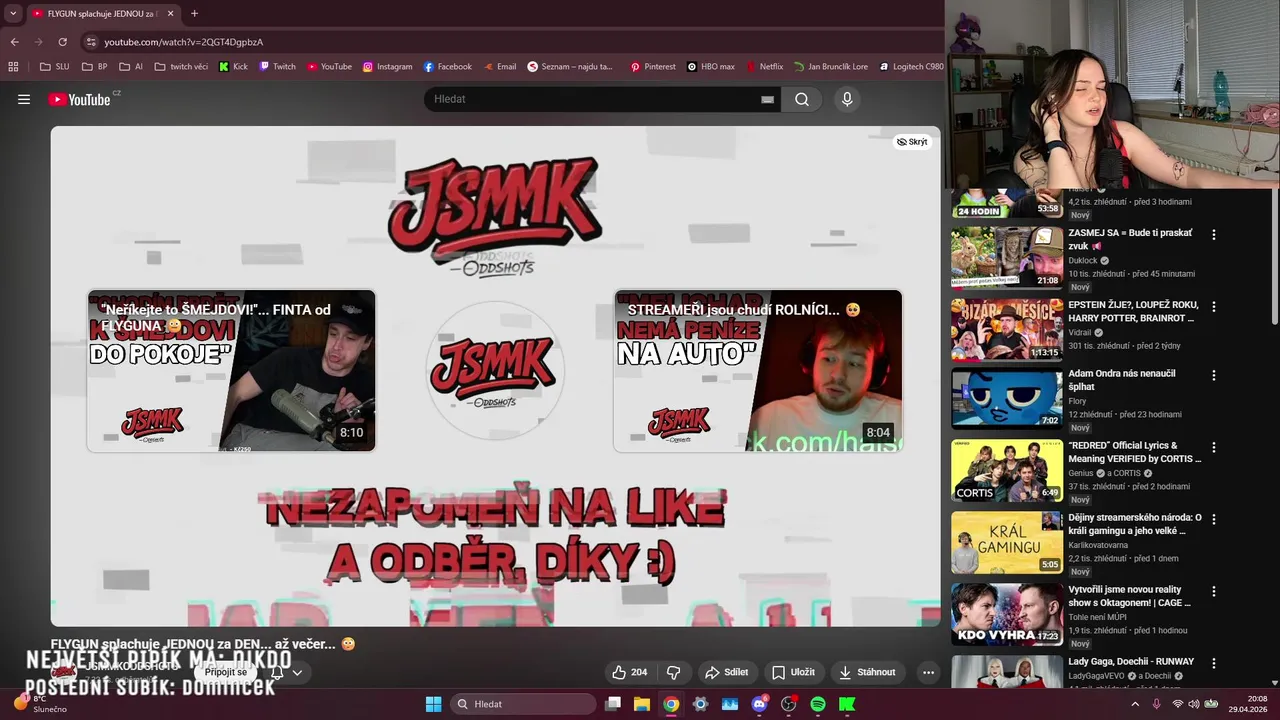This screenshot has height=720, width=1280.
Task: Click the Stáhnout download button
Action: coord(867,672)
